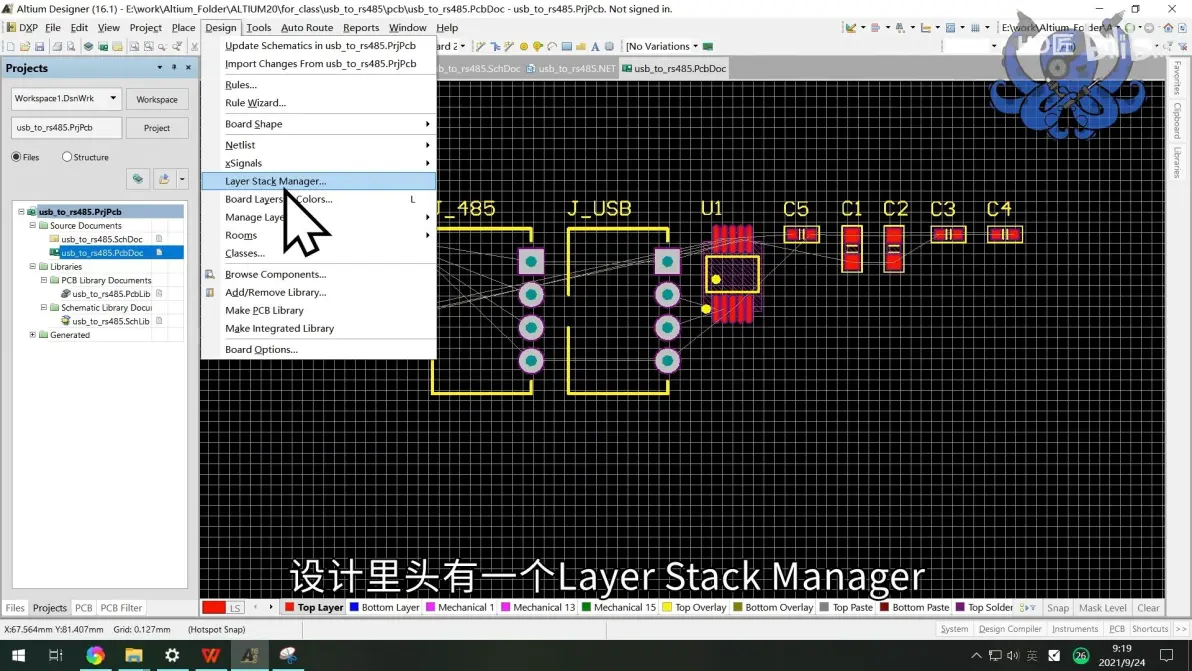
Task: Click the Place String 'A' tool icon
Action: 594,46
